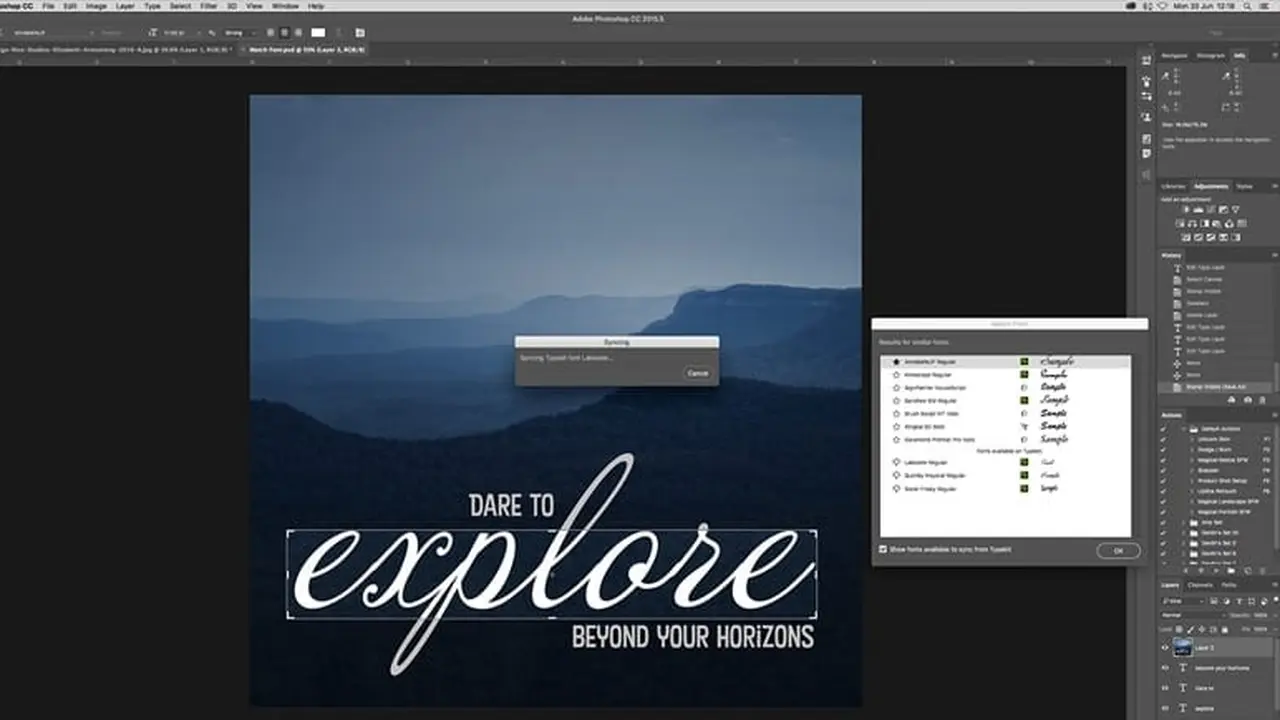Open the anti-aliasing dropdown in options bar
Image resolution: width=1280 pixels, height=720 pixels.
[242, 32]
